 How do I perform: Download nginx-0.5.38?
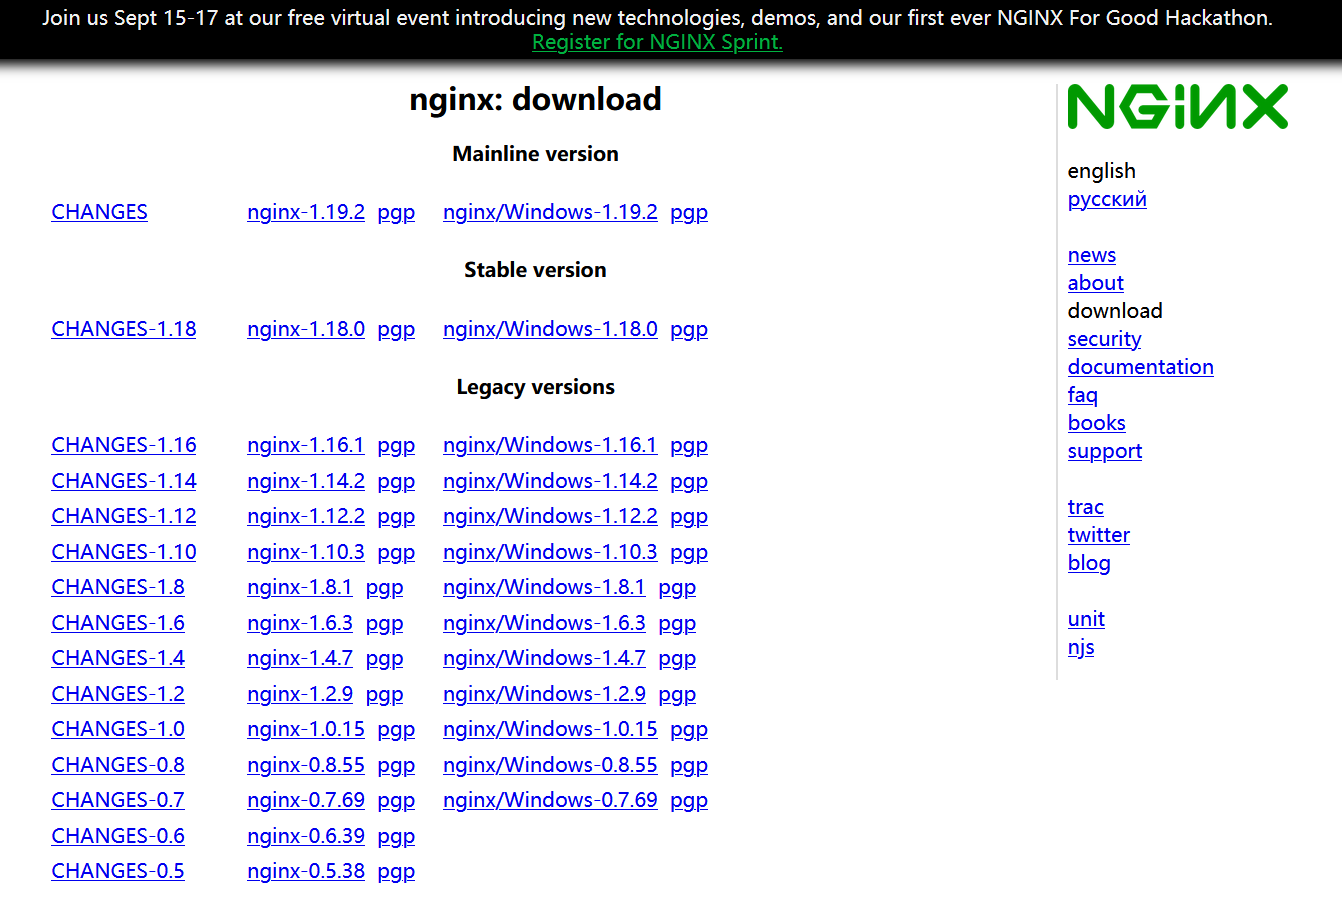pos(306,871)
